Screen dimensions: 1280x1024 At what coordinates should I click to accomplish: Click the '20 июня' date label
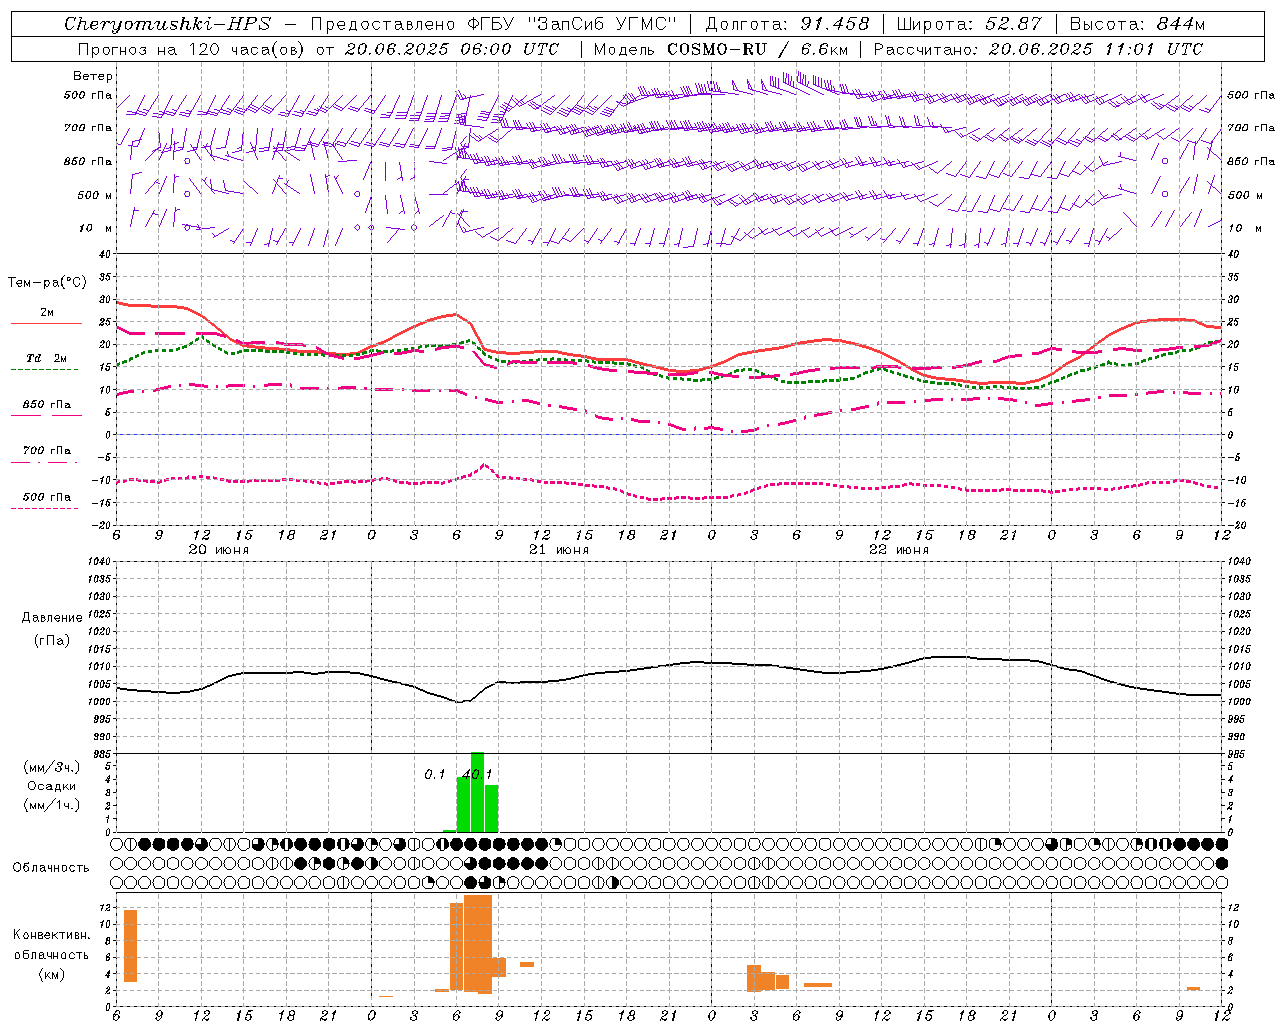click(219, 550)
